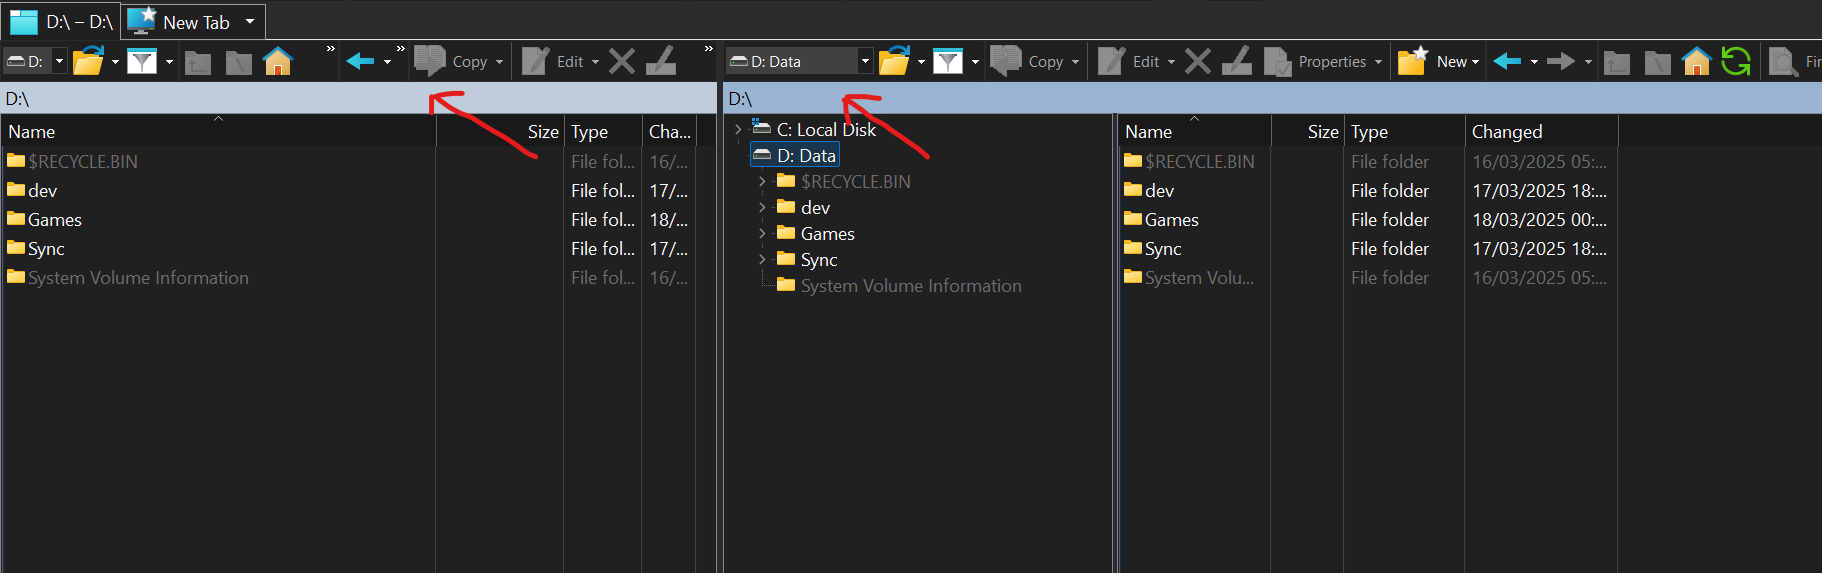Click the right pane's blue back arrow
1822x573 pixels.
click(x=1507, y=62)
